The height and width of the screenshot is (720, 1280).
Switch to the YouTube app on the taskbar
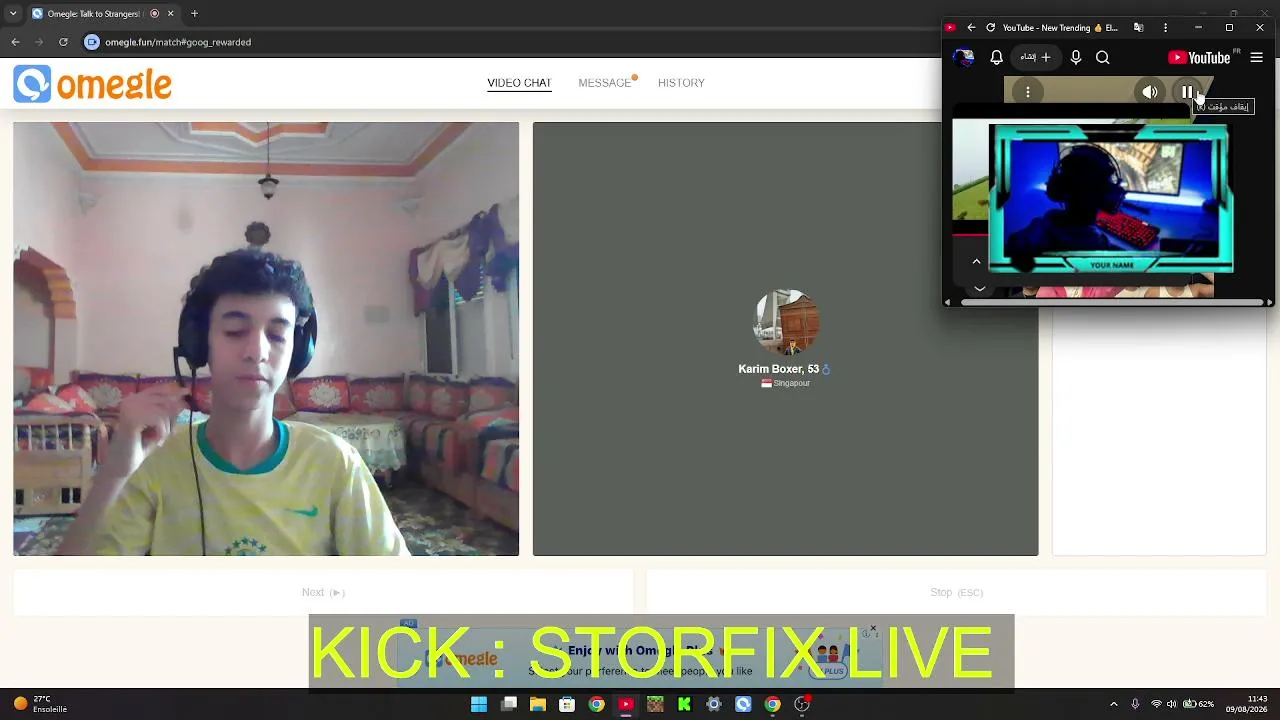[x=626, y=705]
